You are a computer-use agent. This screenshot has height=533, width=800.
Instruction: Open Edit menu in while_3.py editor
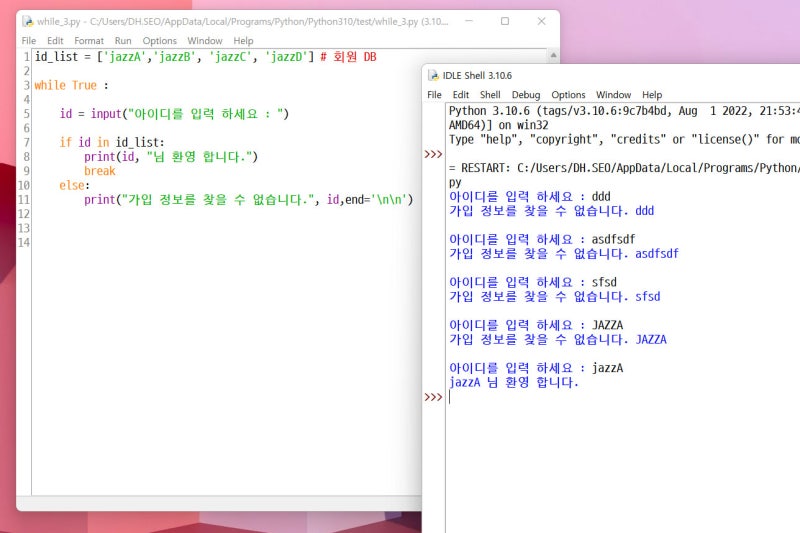click(x=55, y=41)
